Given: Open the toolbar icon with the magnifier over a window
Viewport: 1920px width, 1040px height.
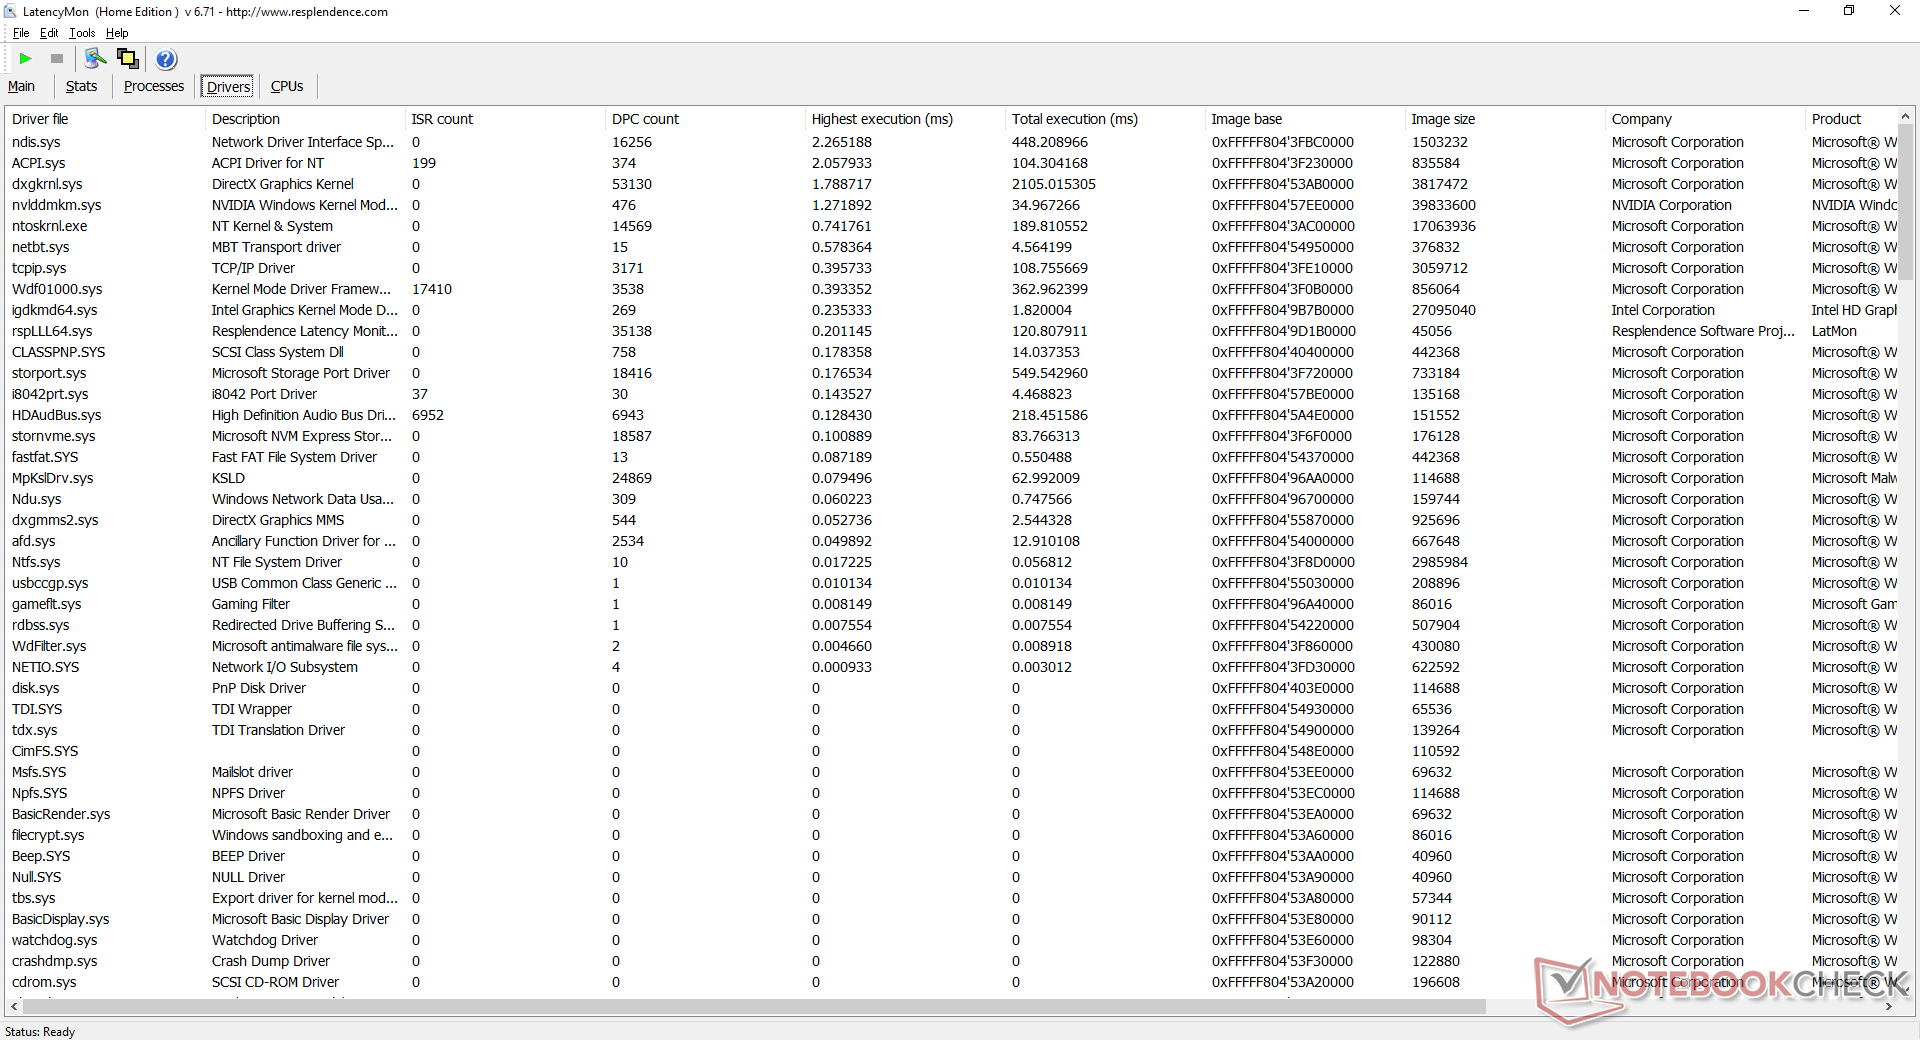Looking at the screenshot, I should (95, 59).
